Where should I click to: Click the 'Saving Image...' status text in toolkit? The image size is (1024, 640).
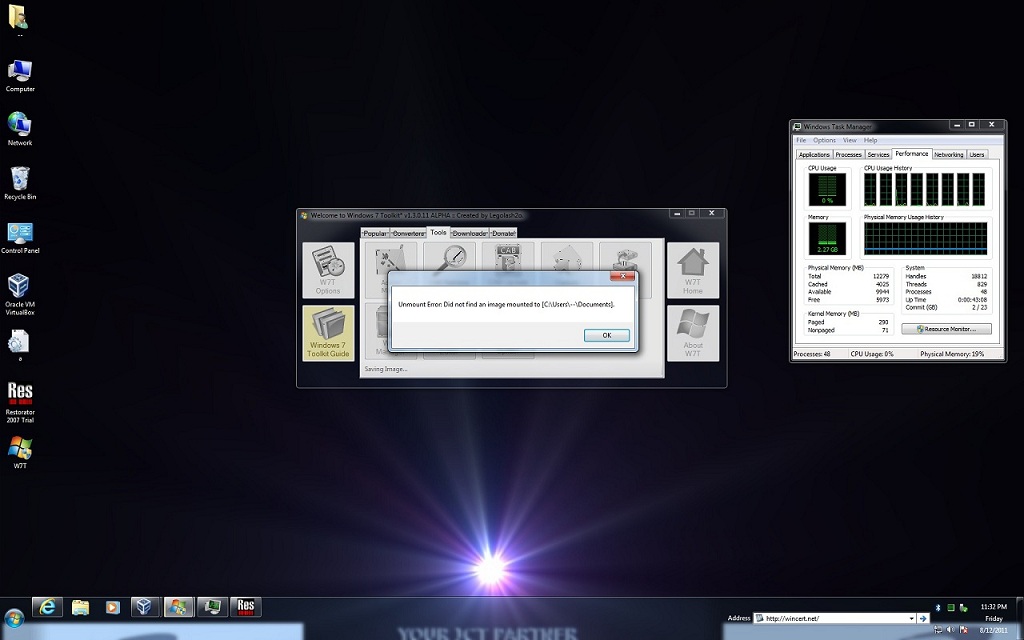(386, 369)
